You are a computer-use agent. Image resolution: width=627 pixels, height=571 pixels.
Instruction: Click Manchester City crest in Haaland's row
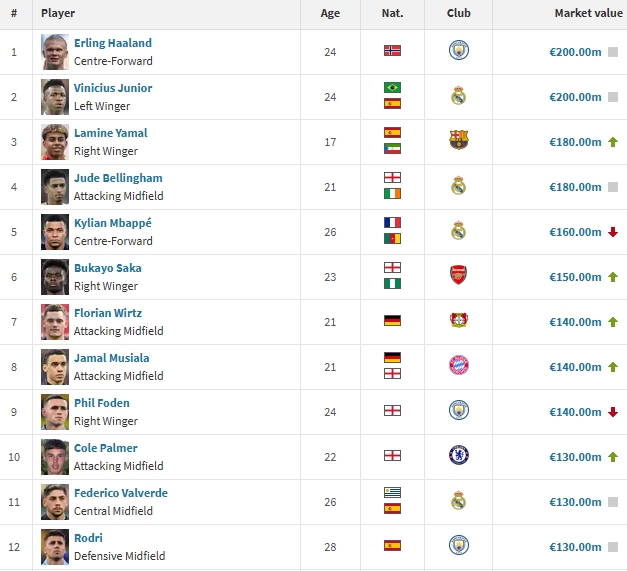458,51
